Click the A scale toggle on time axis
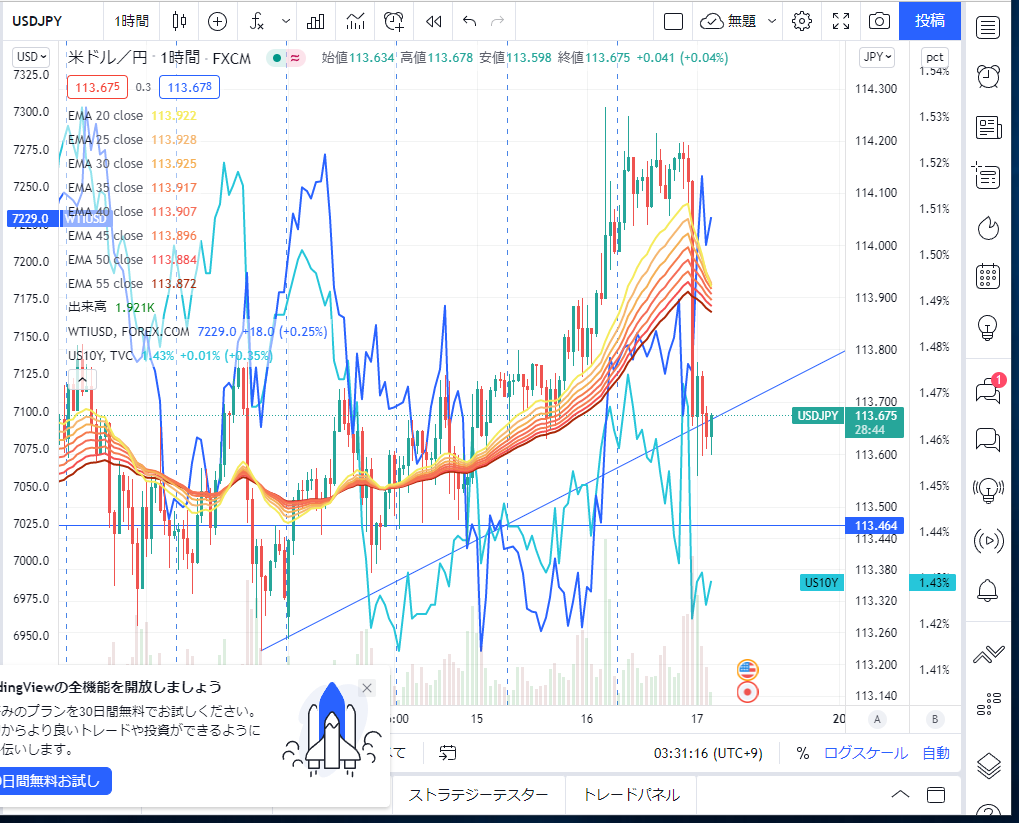 pyautogui.click(x=877, y=719)
